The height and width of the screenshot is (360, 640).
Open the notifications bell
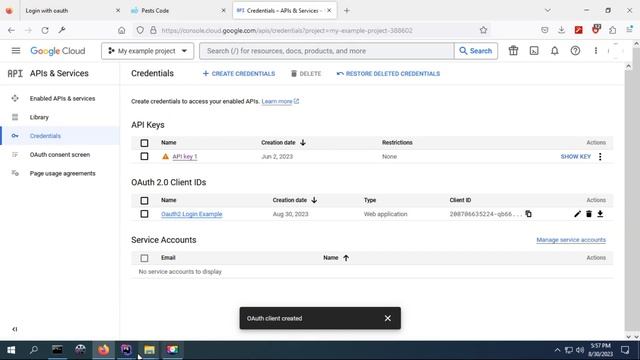[555, 51]
